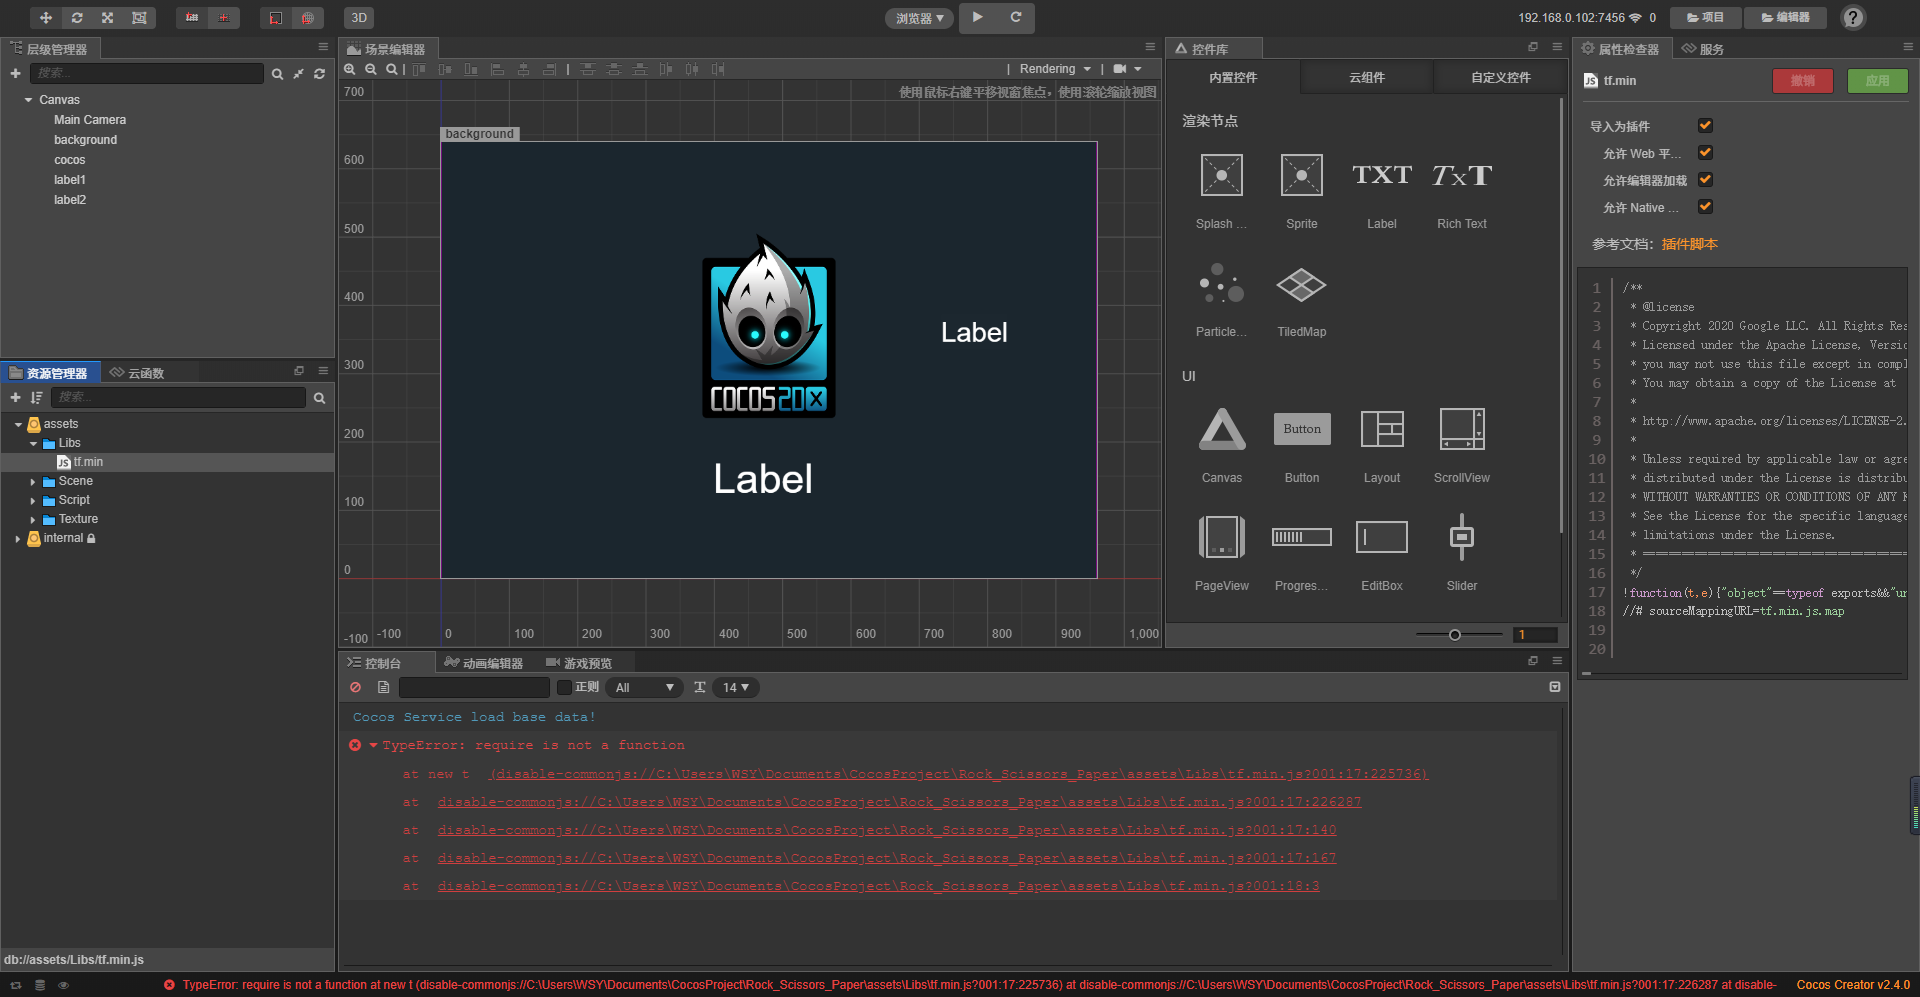This screenshot has width=1920, height=997.
Task: Toggle 3D scene view mode
Action: click(359, 18)
